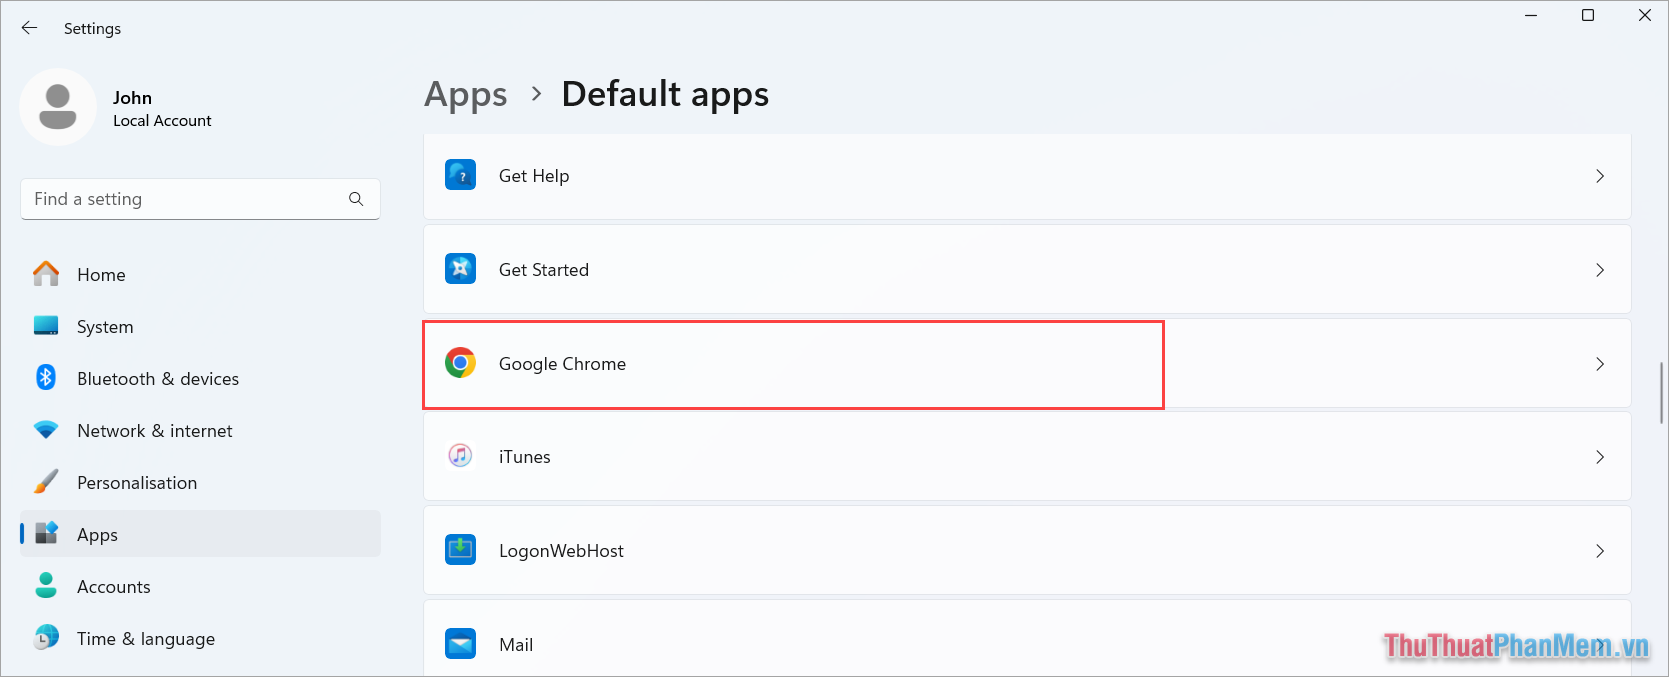Click the Apps sidebar icon
Screen dimensions: 1669x677
point(46,534)
